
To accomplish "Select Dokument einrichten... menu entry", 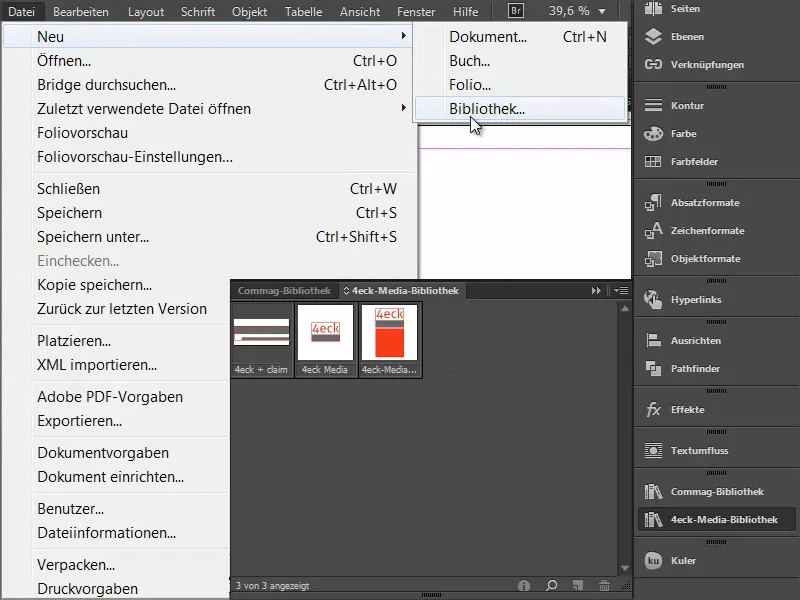I will click(117, 477).
